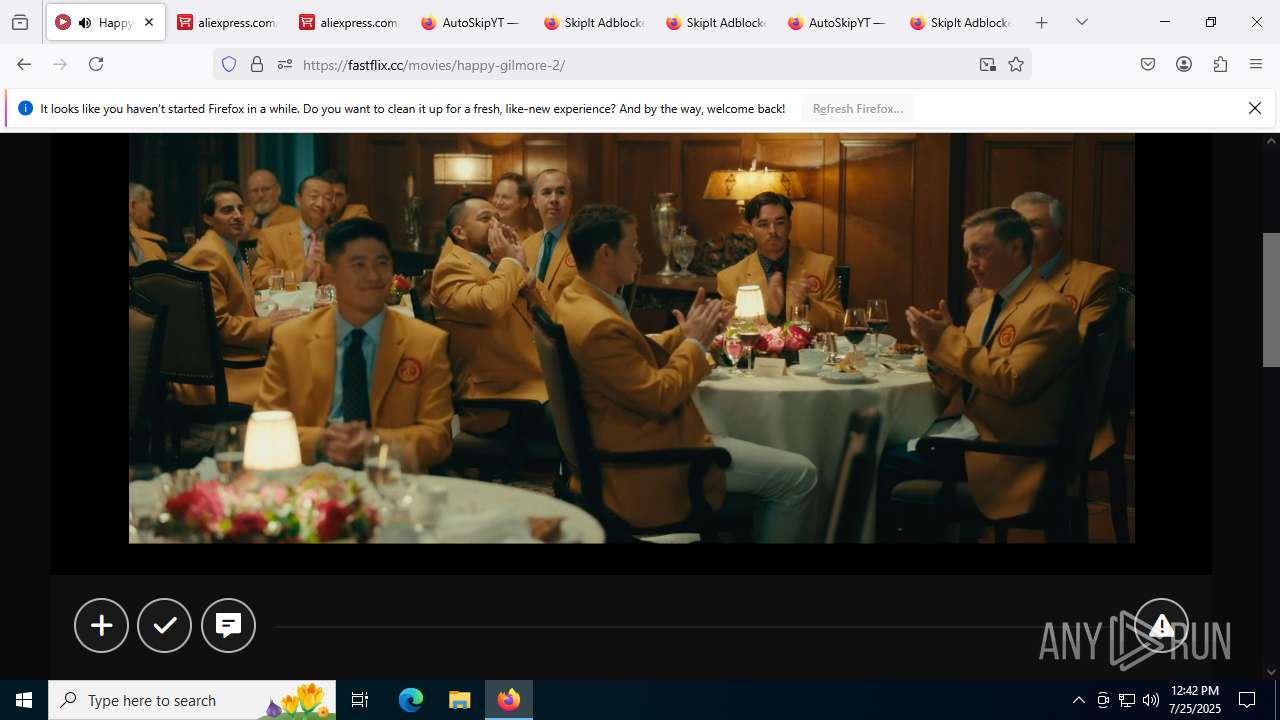Viewport: 1280px width, 720px height.
Task: Open File Explorer from taskbar
Action: [x=459, y=700]
